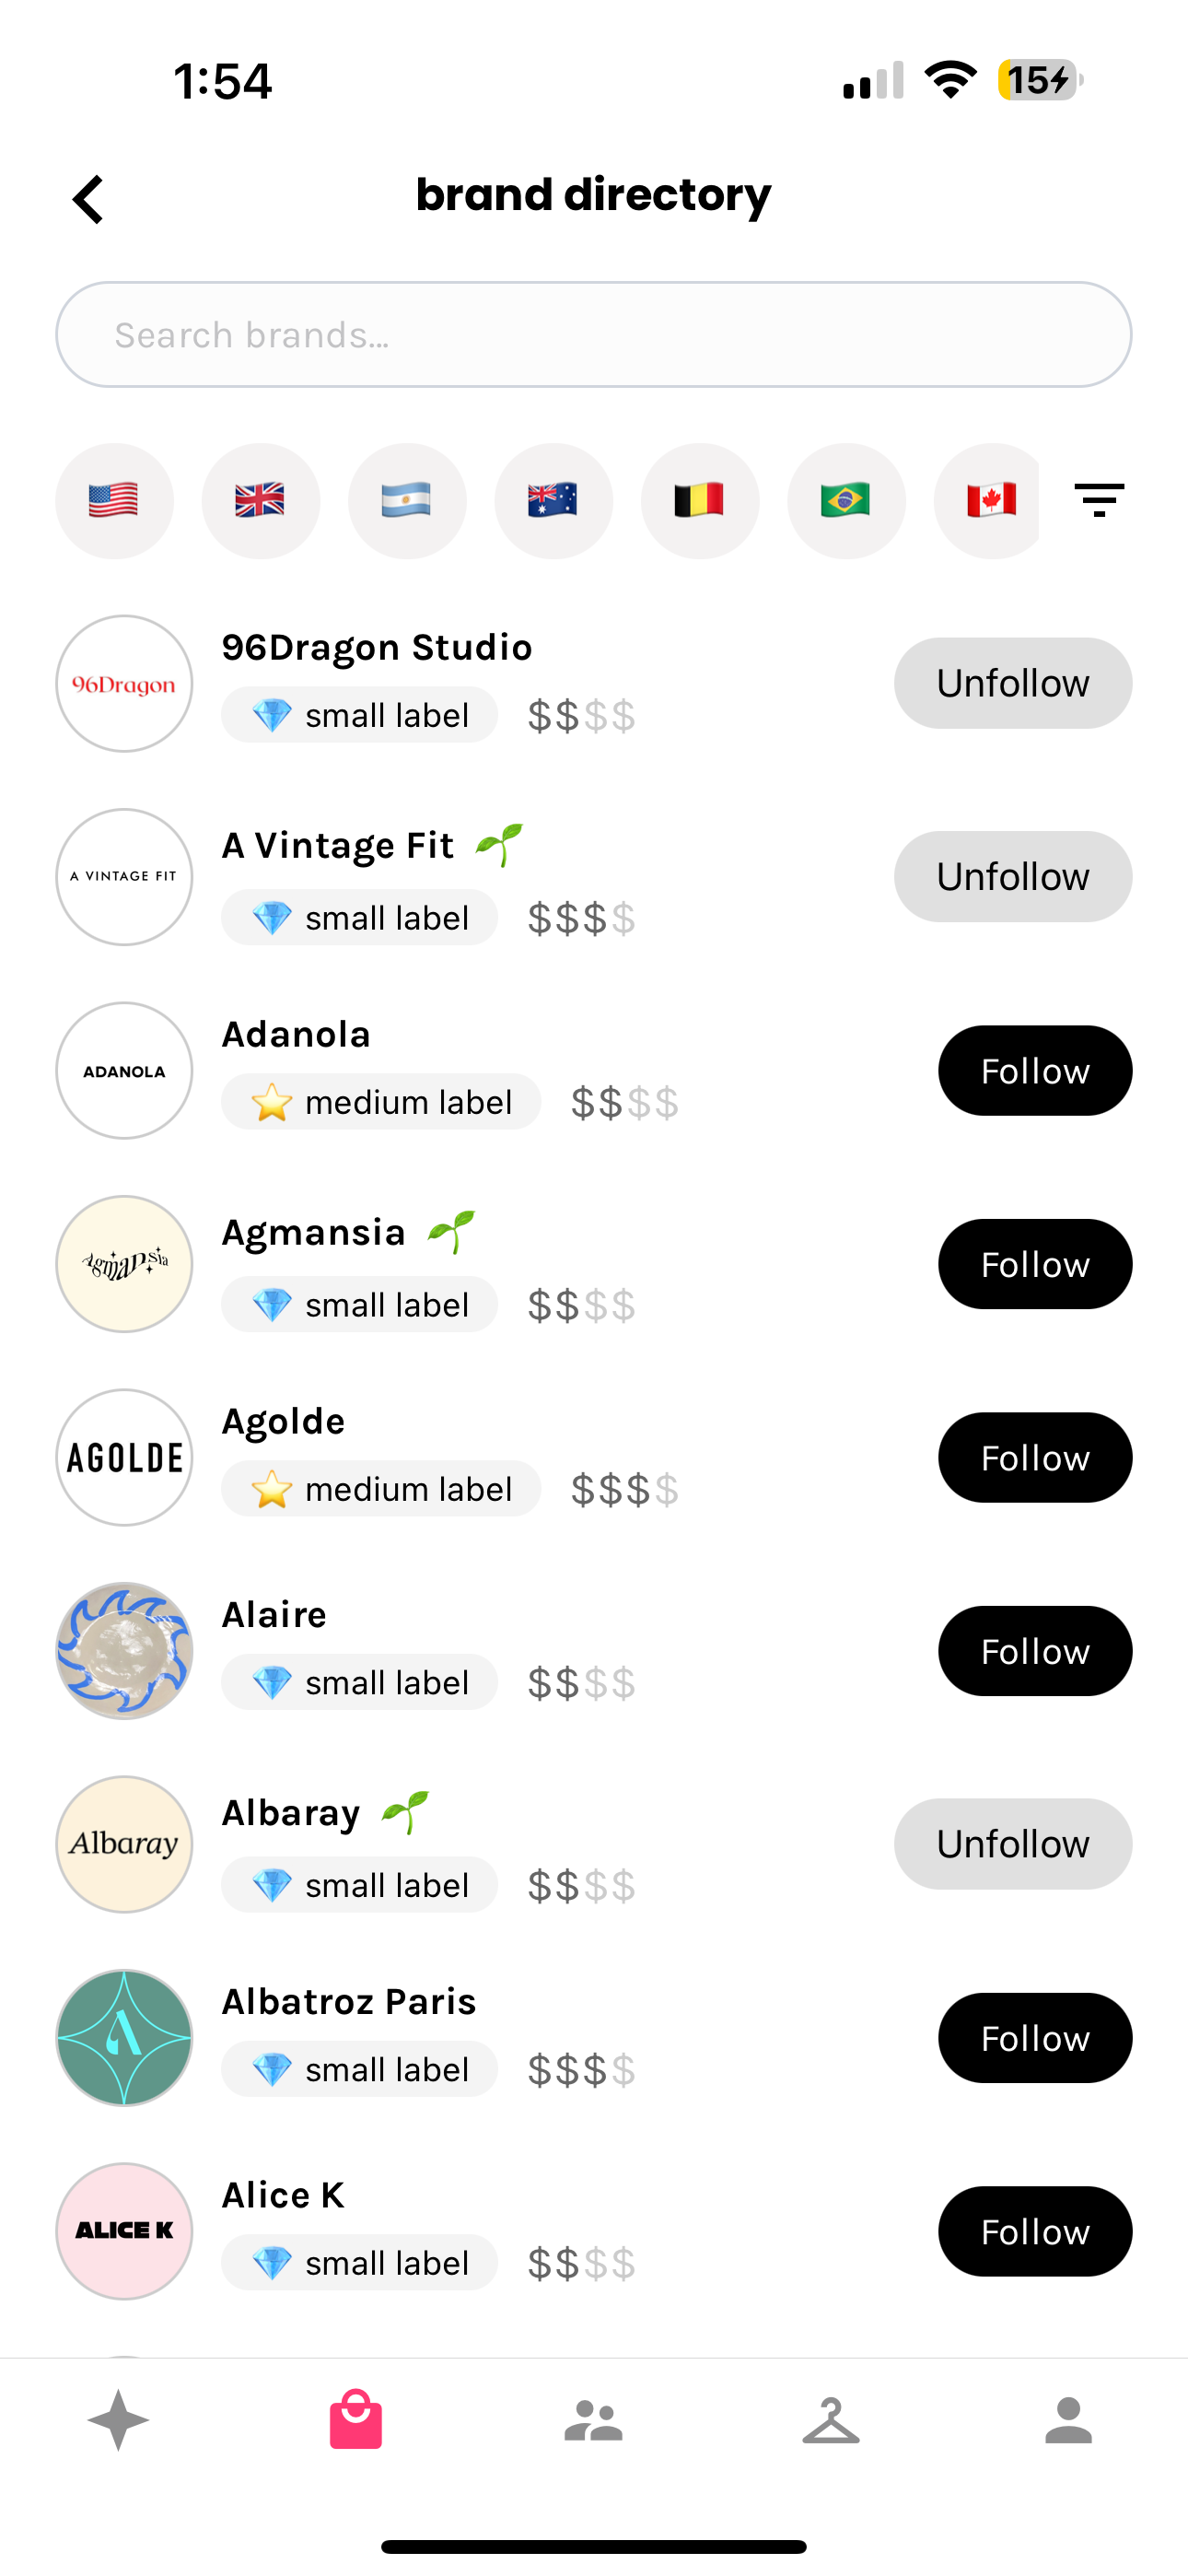Filter brands by Brazil flag
The height and width of the screenshot is (2576, 1188).
tap(846, 500)
